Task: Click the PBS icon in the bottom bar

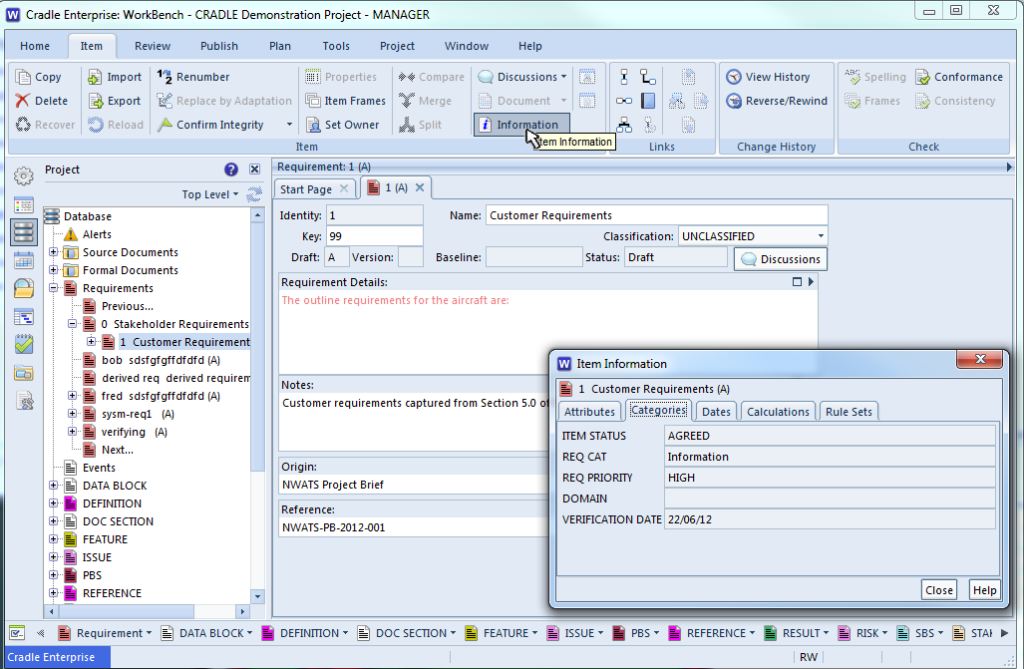Action: [619, 633]
